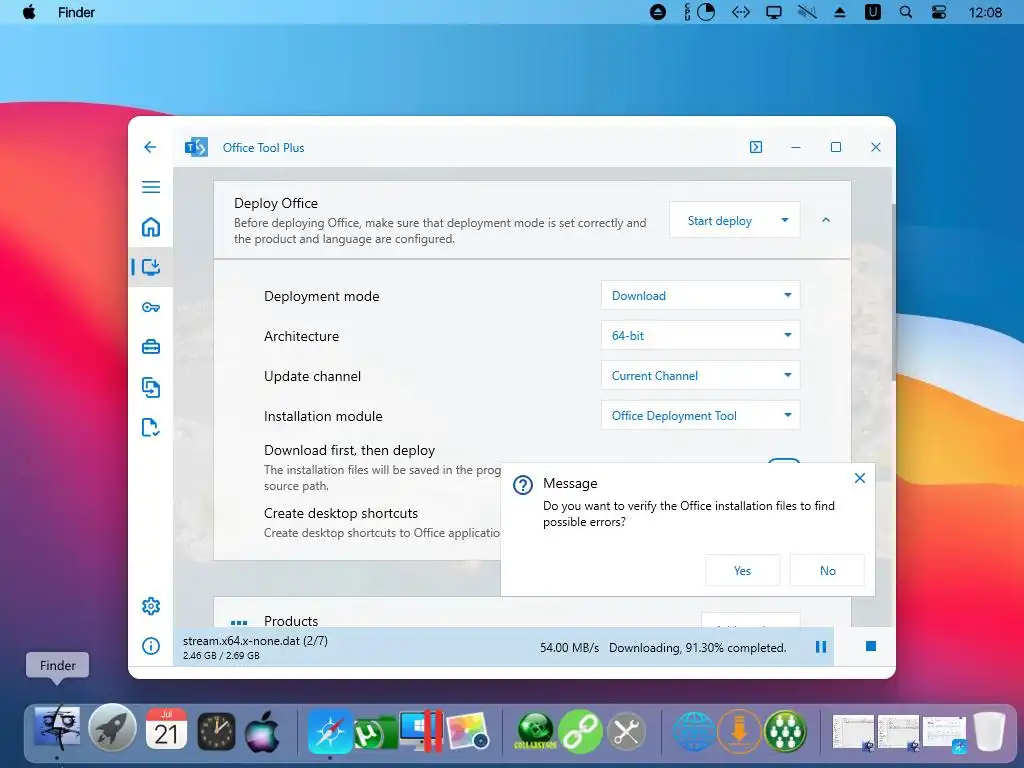Open the first minimized window thumbnail in Dock
The image size is (1024, 768).
[x=853, y=733]
